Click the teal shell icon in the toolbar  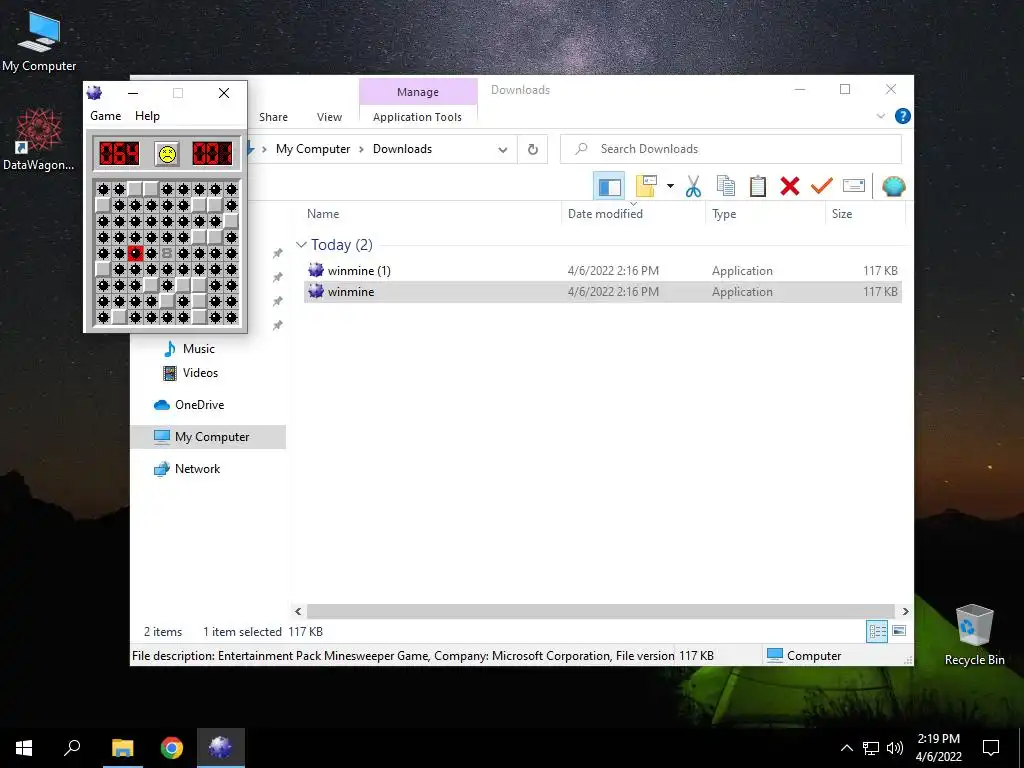(893, 186)
